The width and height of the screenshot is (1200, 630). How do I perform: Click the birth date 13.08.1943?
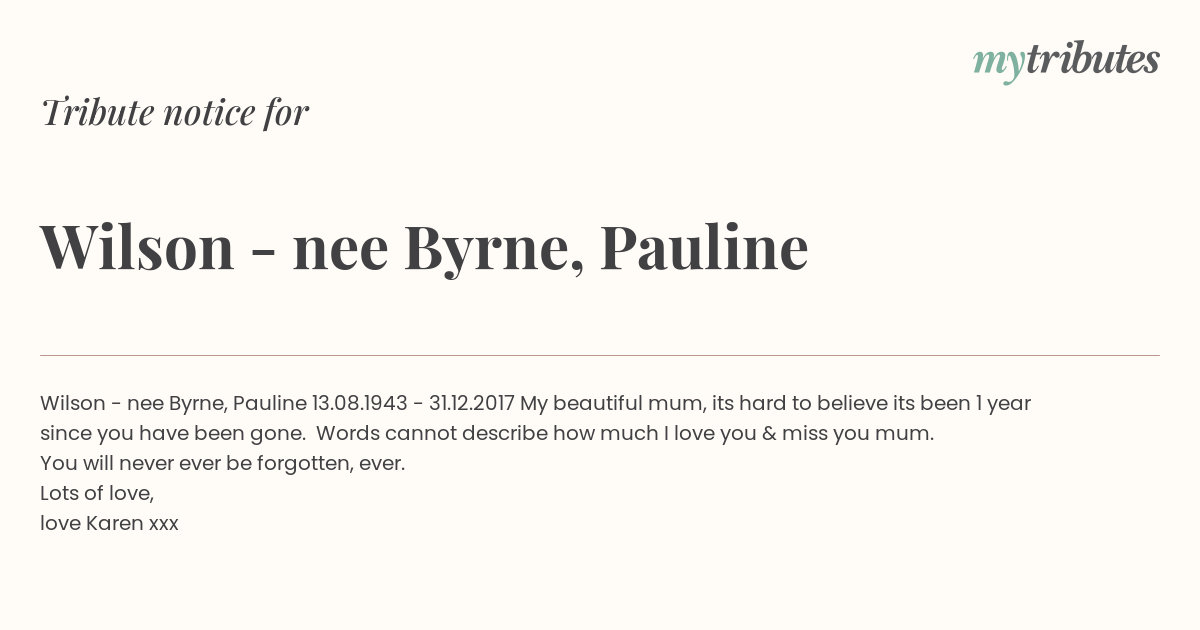[360, 404]
